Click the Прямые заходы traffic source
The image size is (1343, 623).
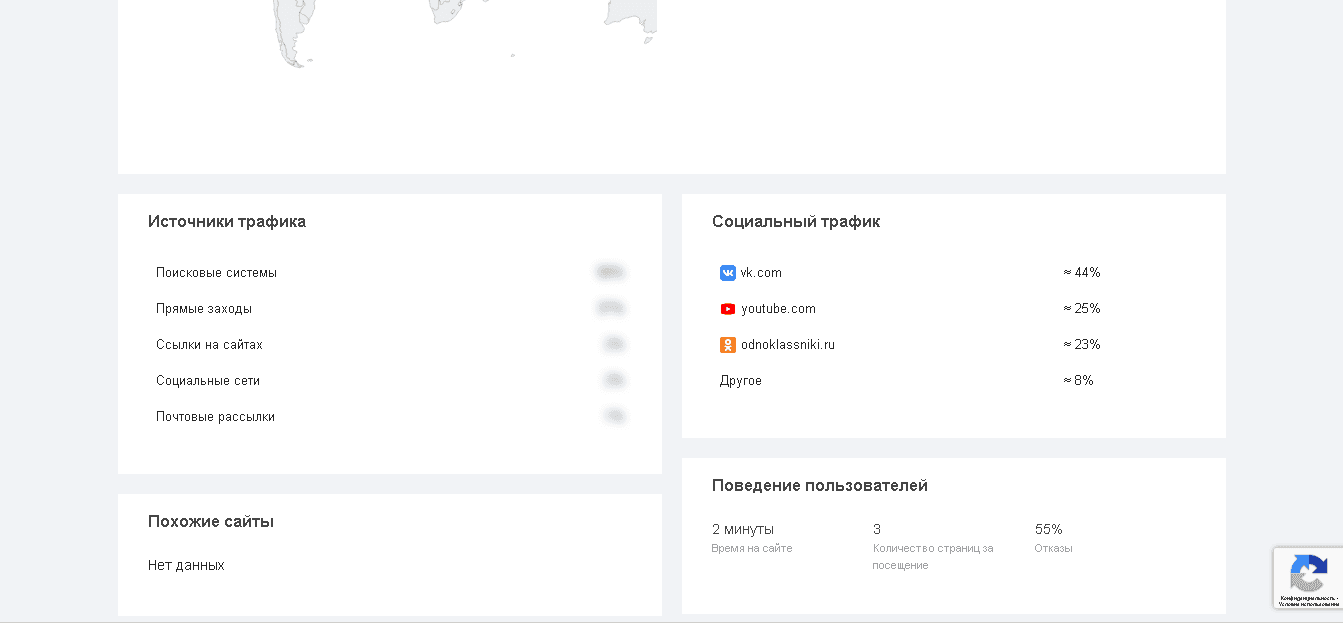204,309
